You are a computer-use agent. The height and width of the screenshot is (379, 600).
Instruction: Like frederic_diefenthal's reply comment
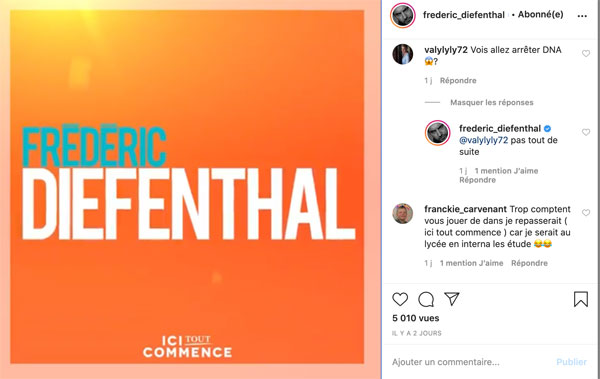pos(586,132)
